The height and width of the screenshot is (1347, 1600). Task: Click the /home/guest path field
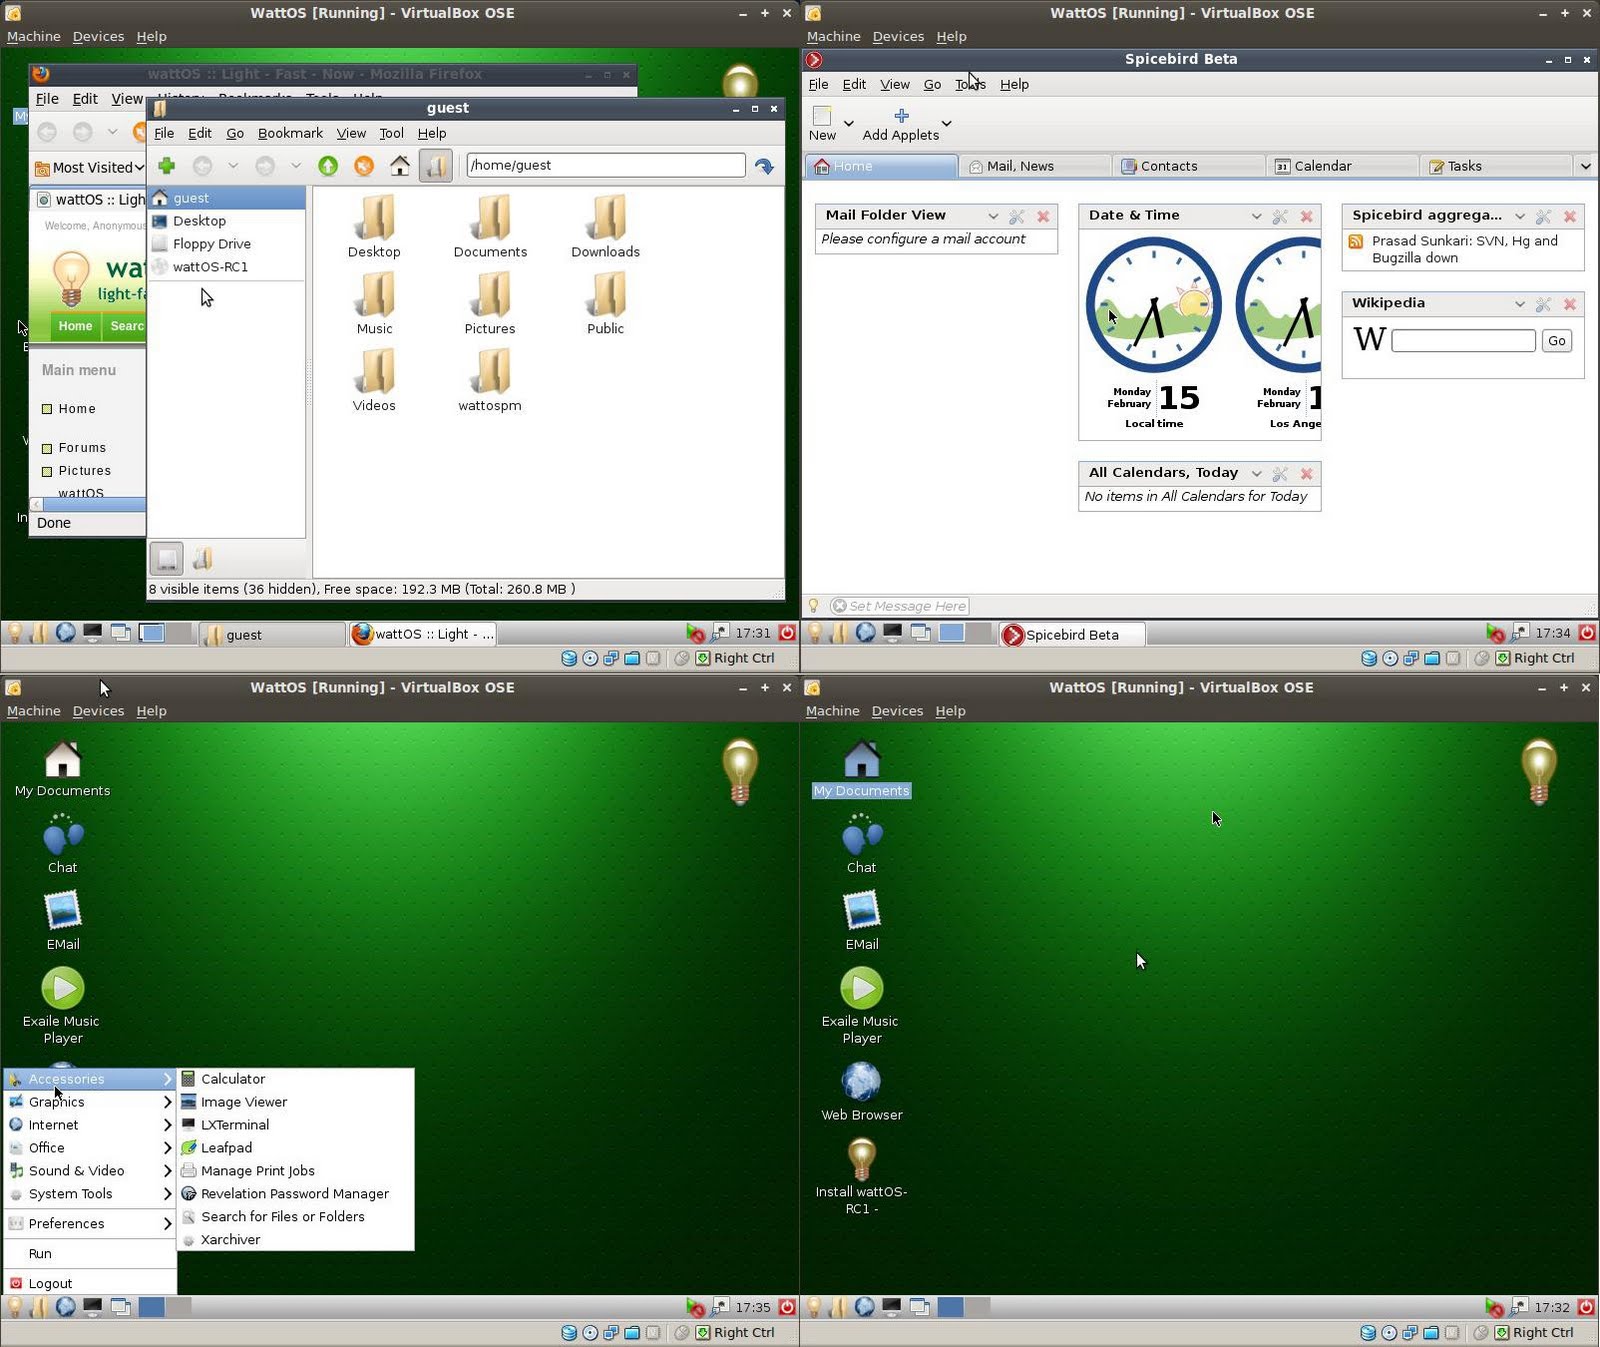click(x=606, y=166)
